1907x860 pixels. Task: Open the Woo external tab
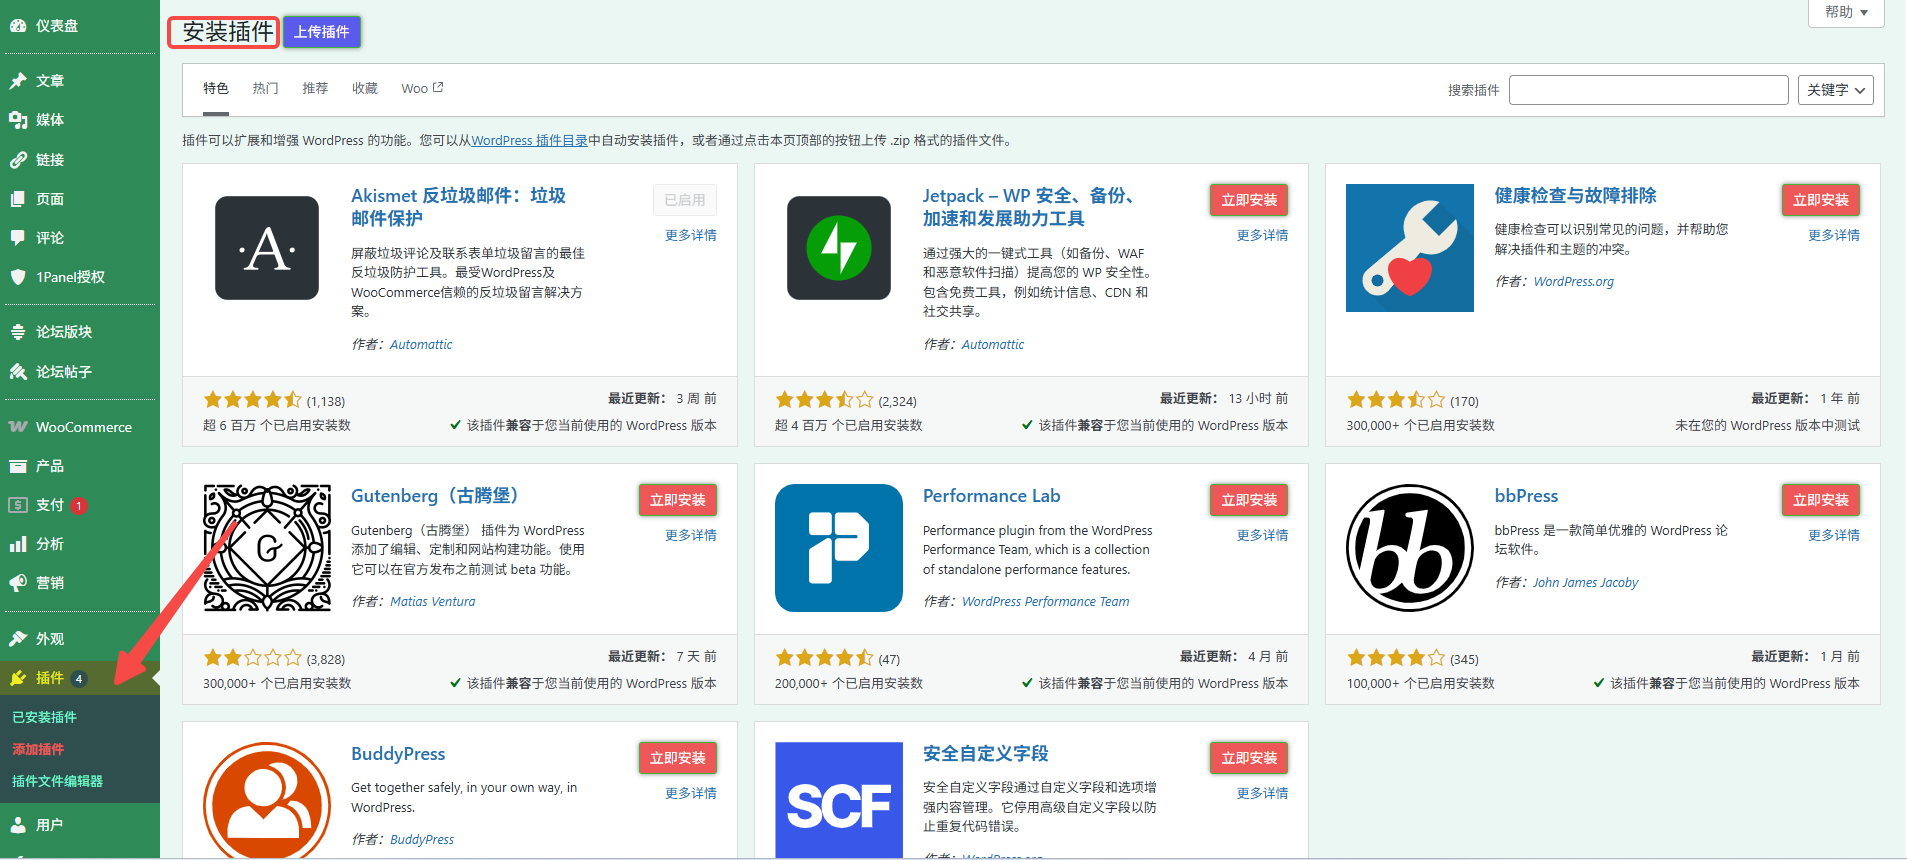pyautogui.click(x=421, y=89)
